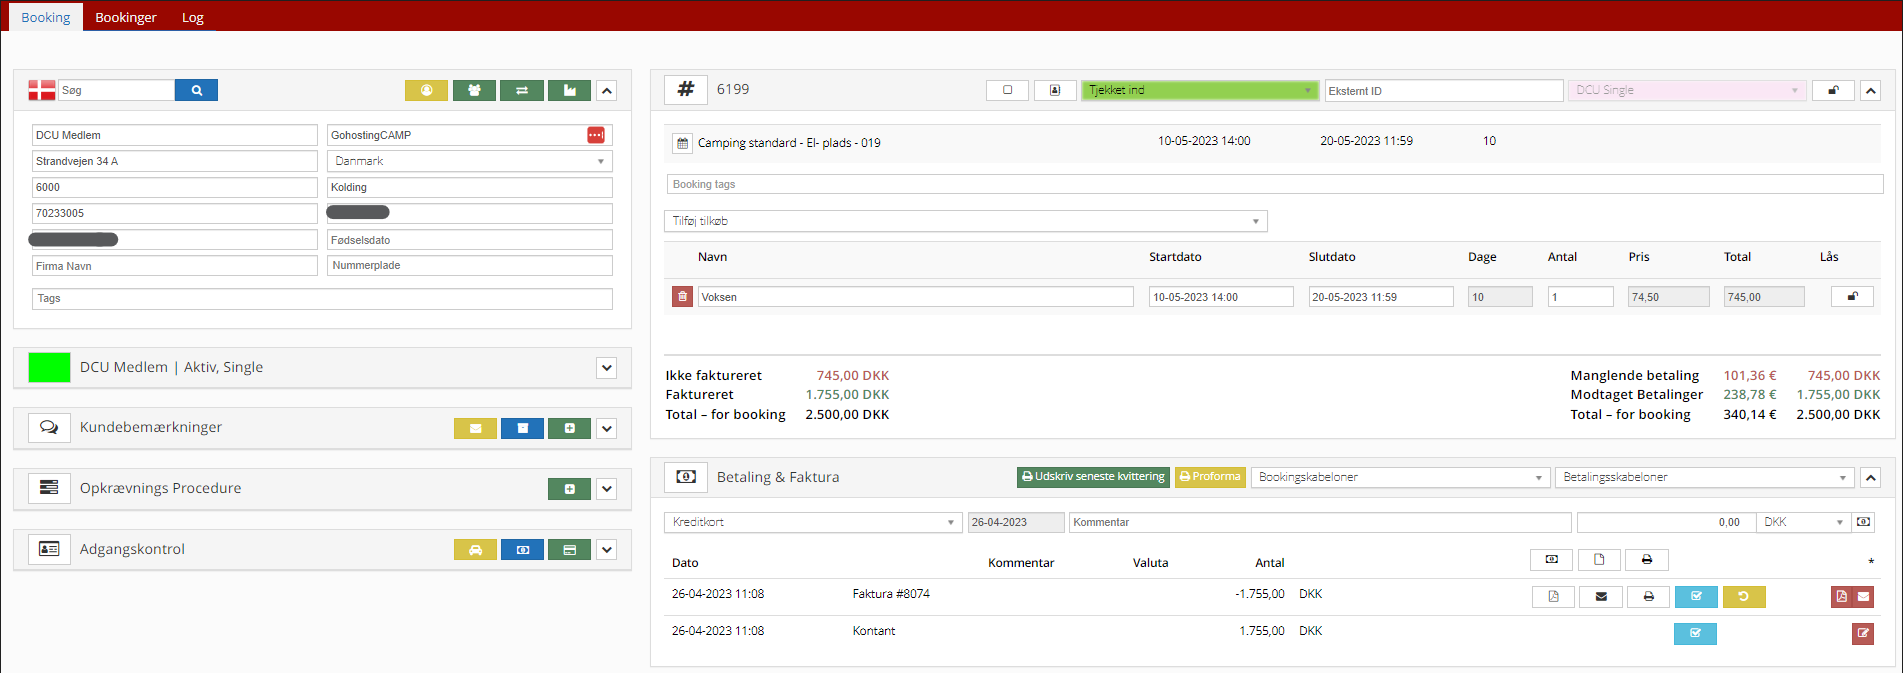Click the red edit icon on Kontant row
This screenshot has width=1903, height=673.
point(1862,633)
